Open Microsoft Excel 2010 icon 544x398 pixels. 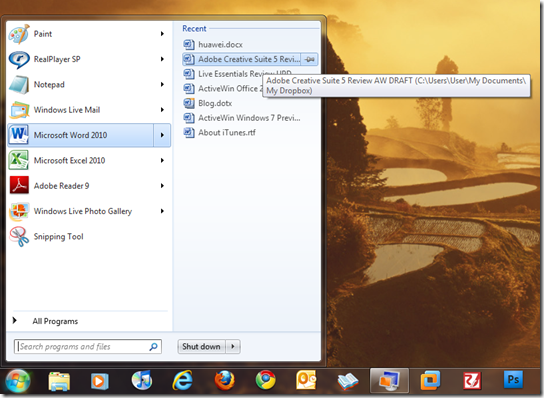(x=19, y=160)
